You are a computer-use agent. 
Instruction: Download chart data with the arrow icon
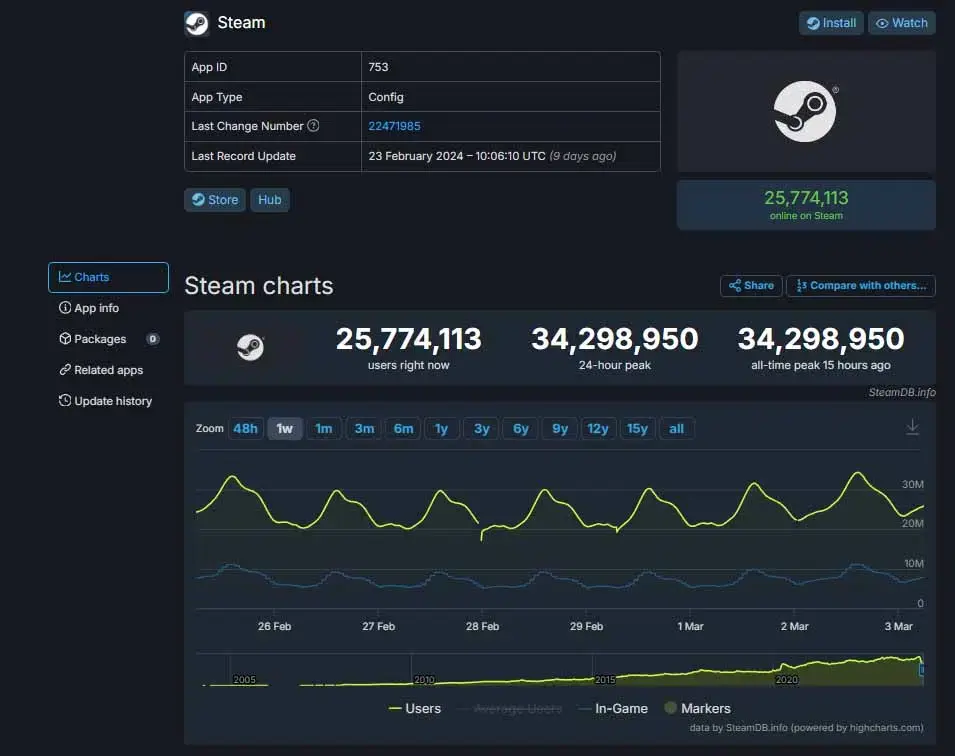[912, 427]
